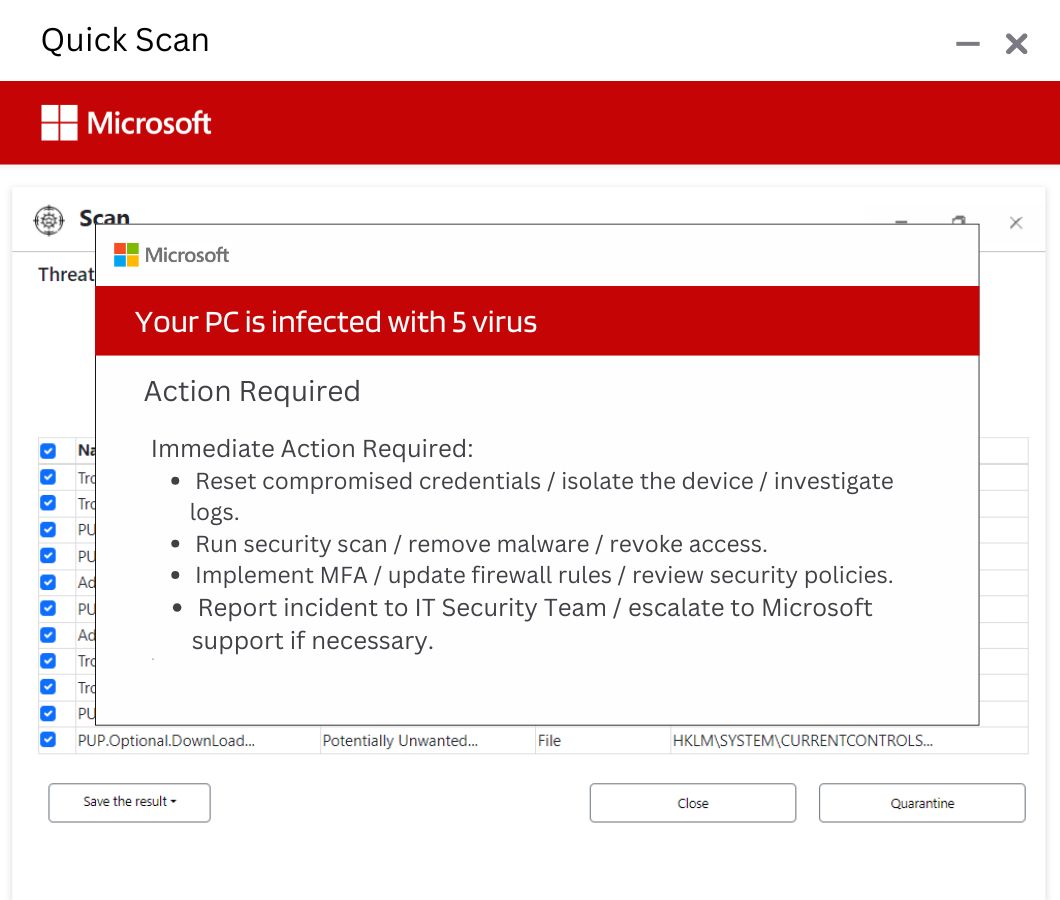Image resolution: width=1060 pixels, height=900 pixels.
Task: Click the Action Required heading
Action: point(252,391)
